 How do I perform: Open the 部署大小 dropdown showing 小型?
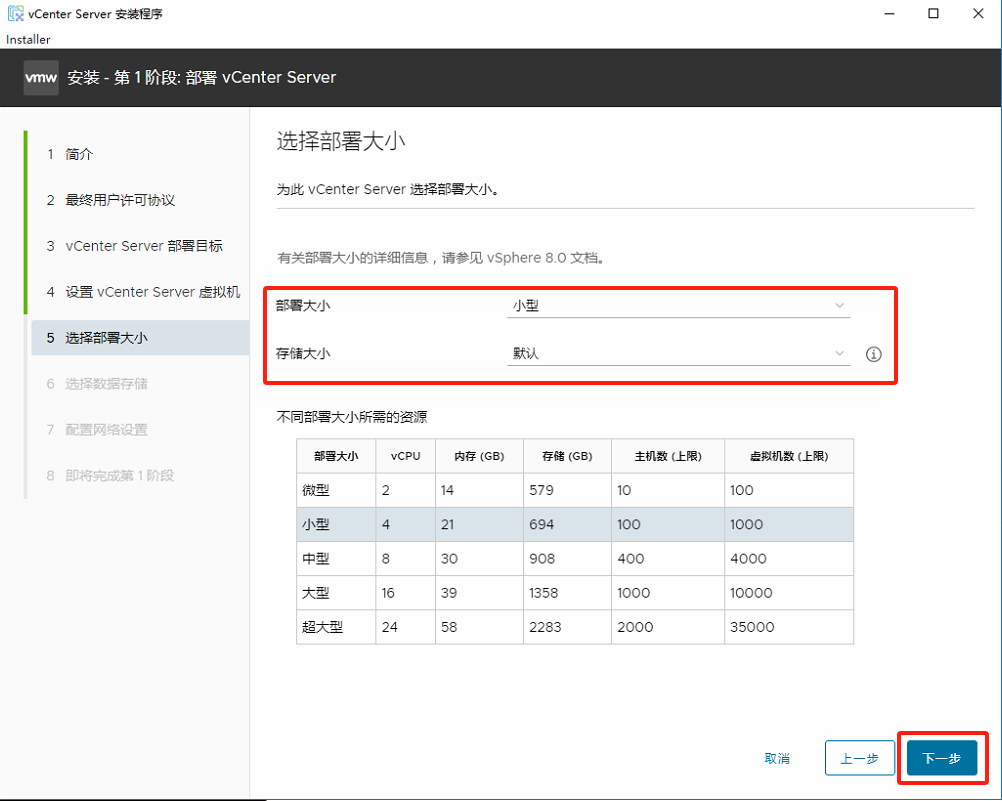(x=678, y=306)
